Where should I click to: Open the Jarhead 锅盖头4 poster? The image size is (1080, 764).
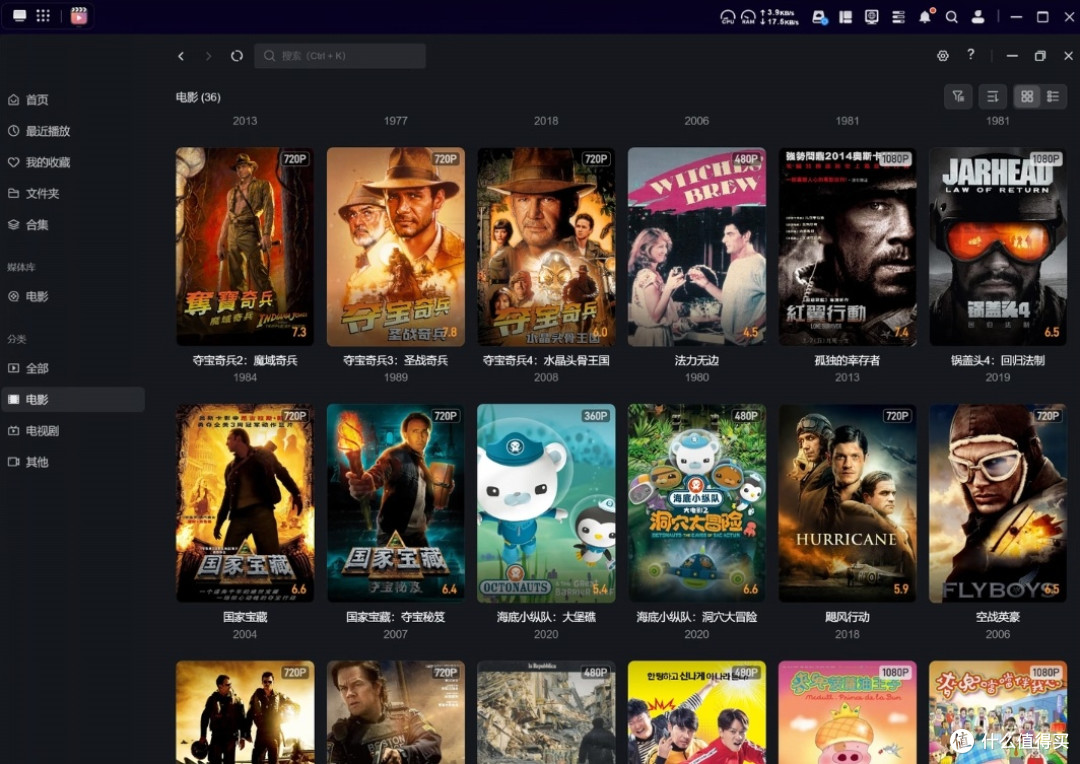click(998, 247)
